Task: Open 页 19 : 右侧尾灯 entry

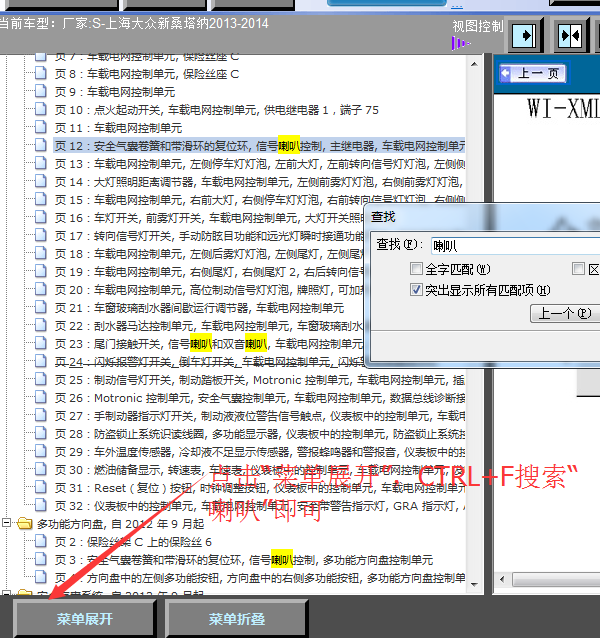Action: coord(209,272)
